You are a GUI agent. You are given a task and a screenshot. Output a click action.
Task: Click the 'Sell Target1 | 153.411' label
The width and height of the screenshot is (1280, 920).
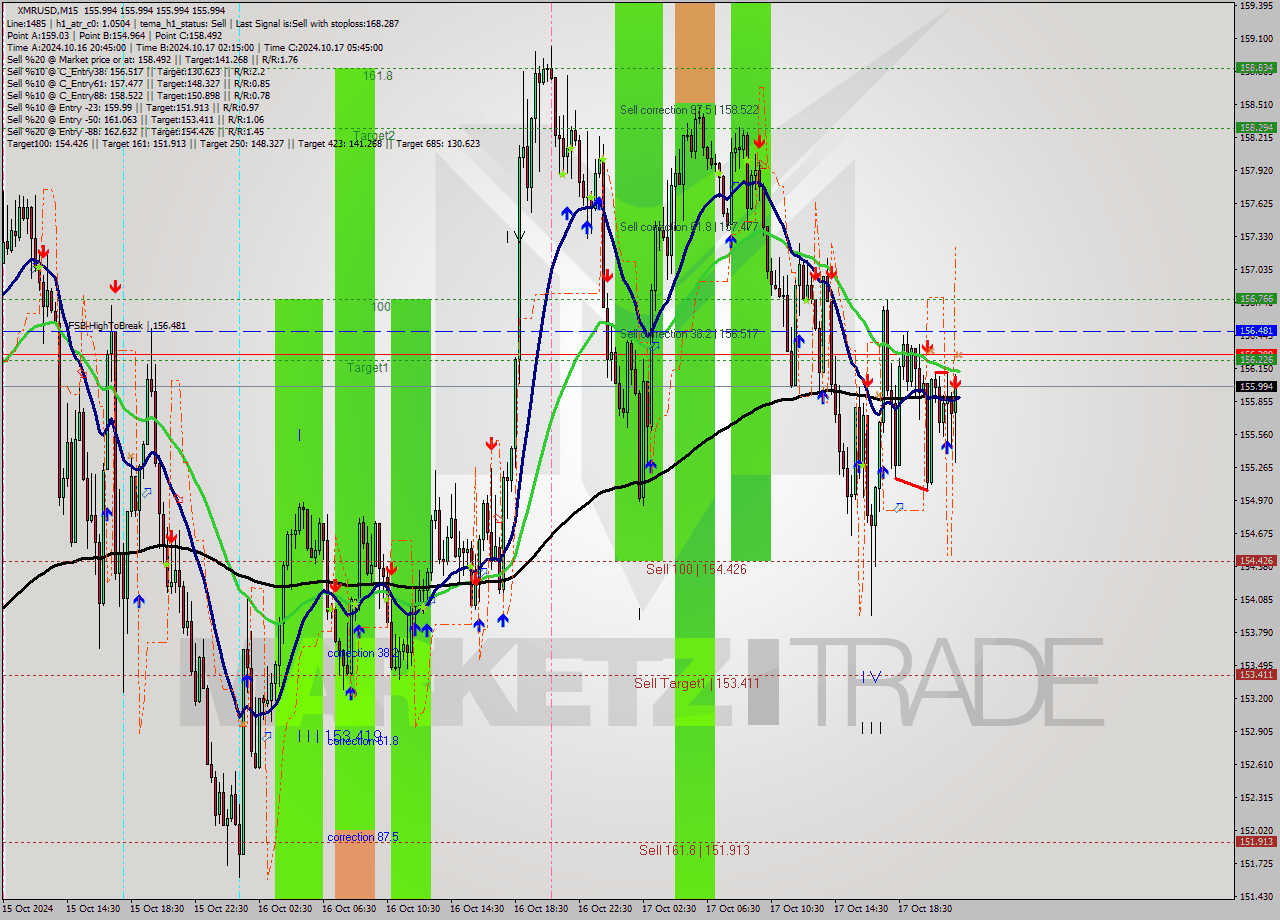[697, 683]
